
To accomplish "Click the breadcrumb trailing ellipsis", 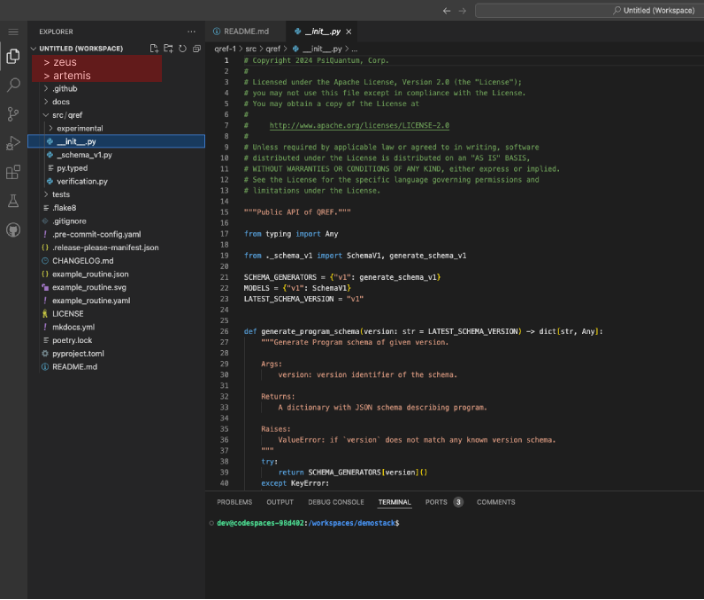I will (354, 49).
